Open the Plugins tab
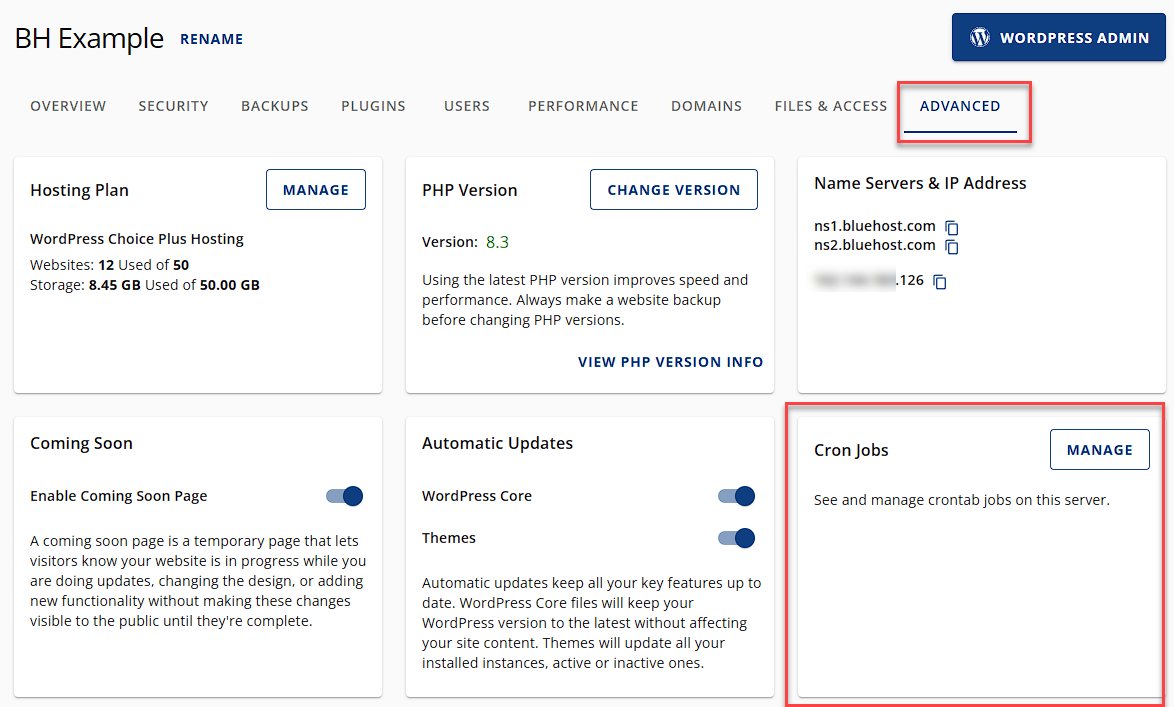1174x707 pixels. (373, 105)
